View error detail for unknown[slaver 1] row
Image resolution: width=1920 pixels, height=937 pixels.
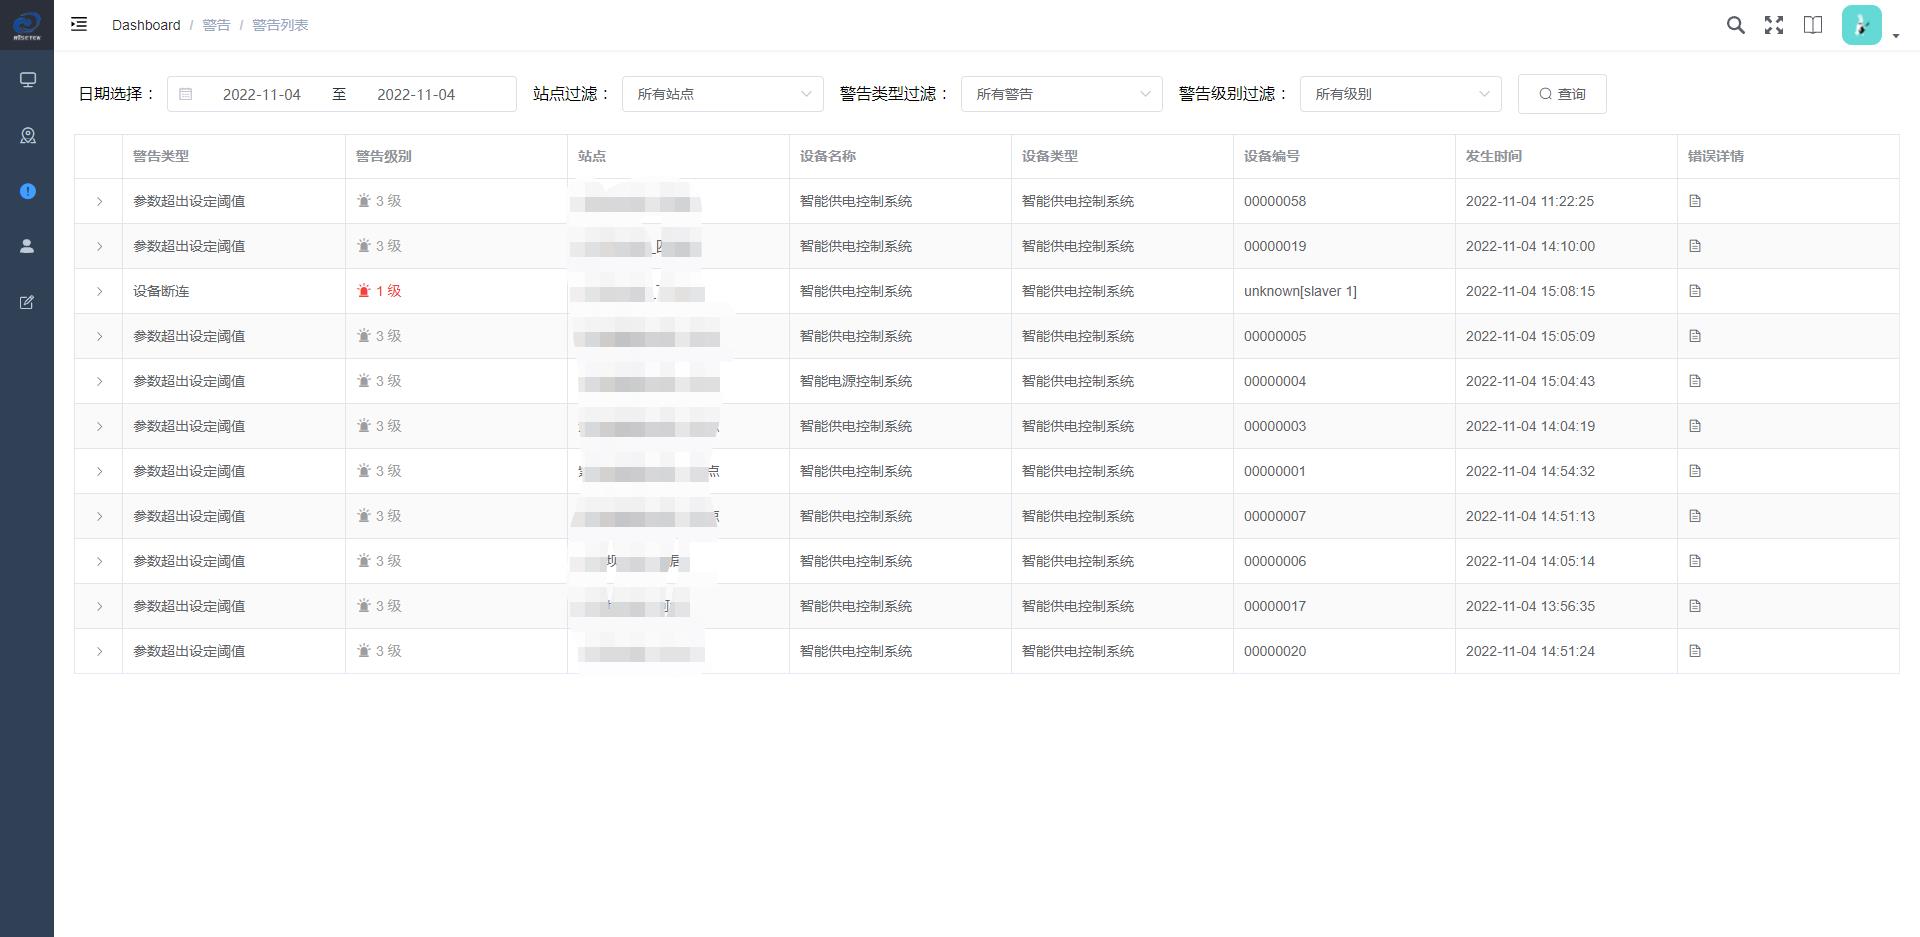pos(1694,291)
